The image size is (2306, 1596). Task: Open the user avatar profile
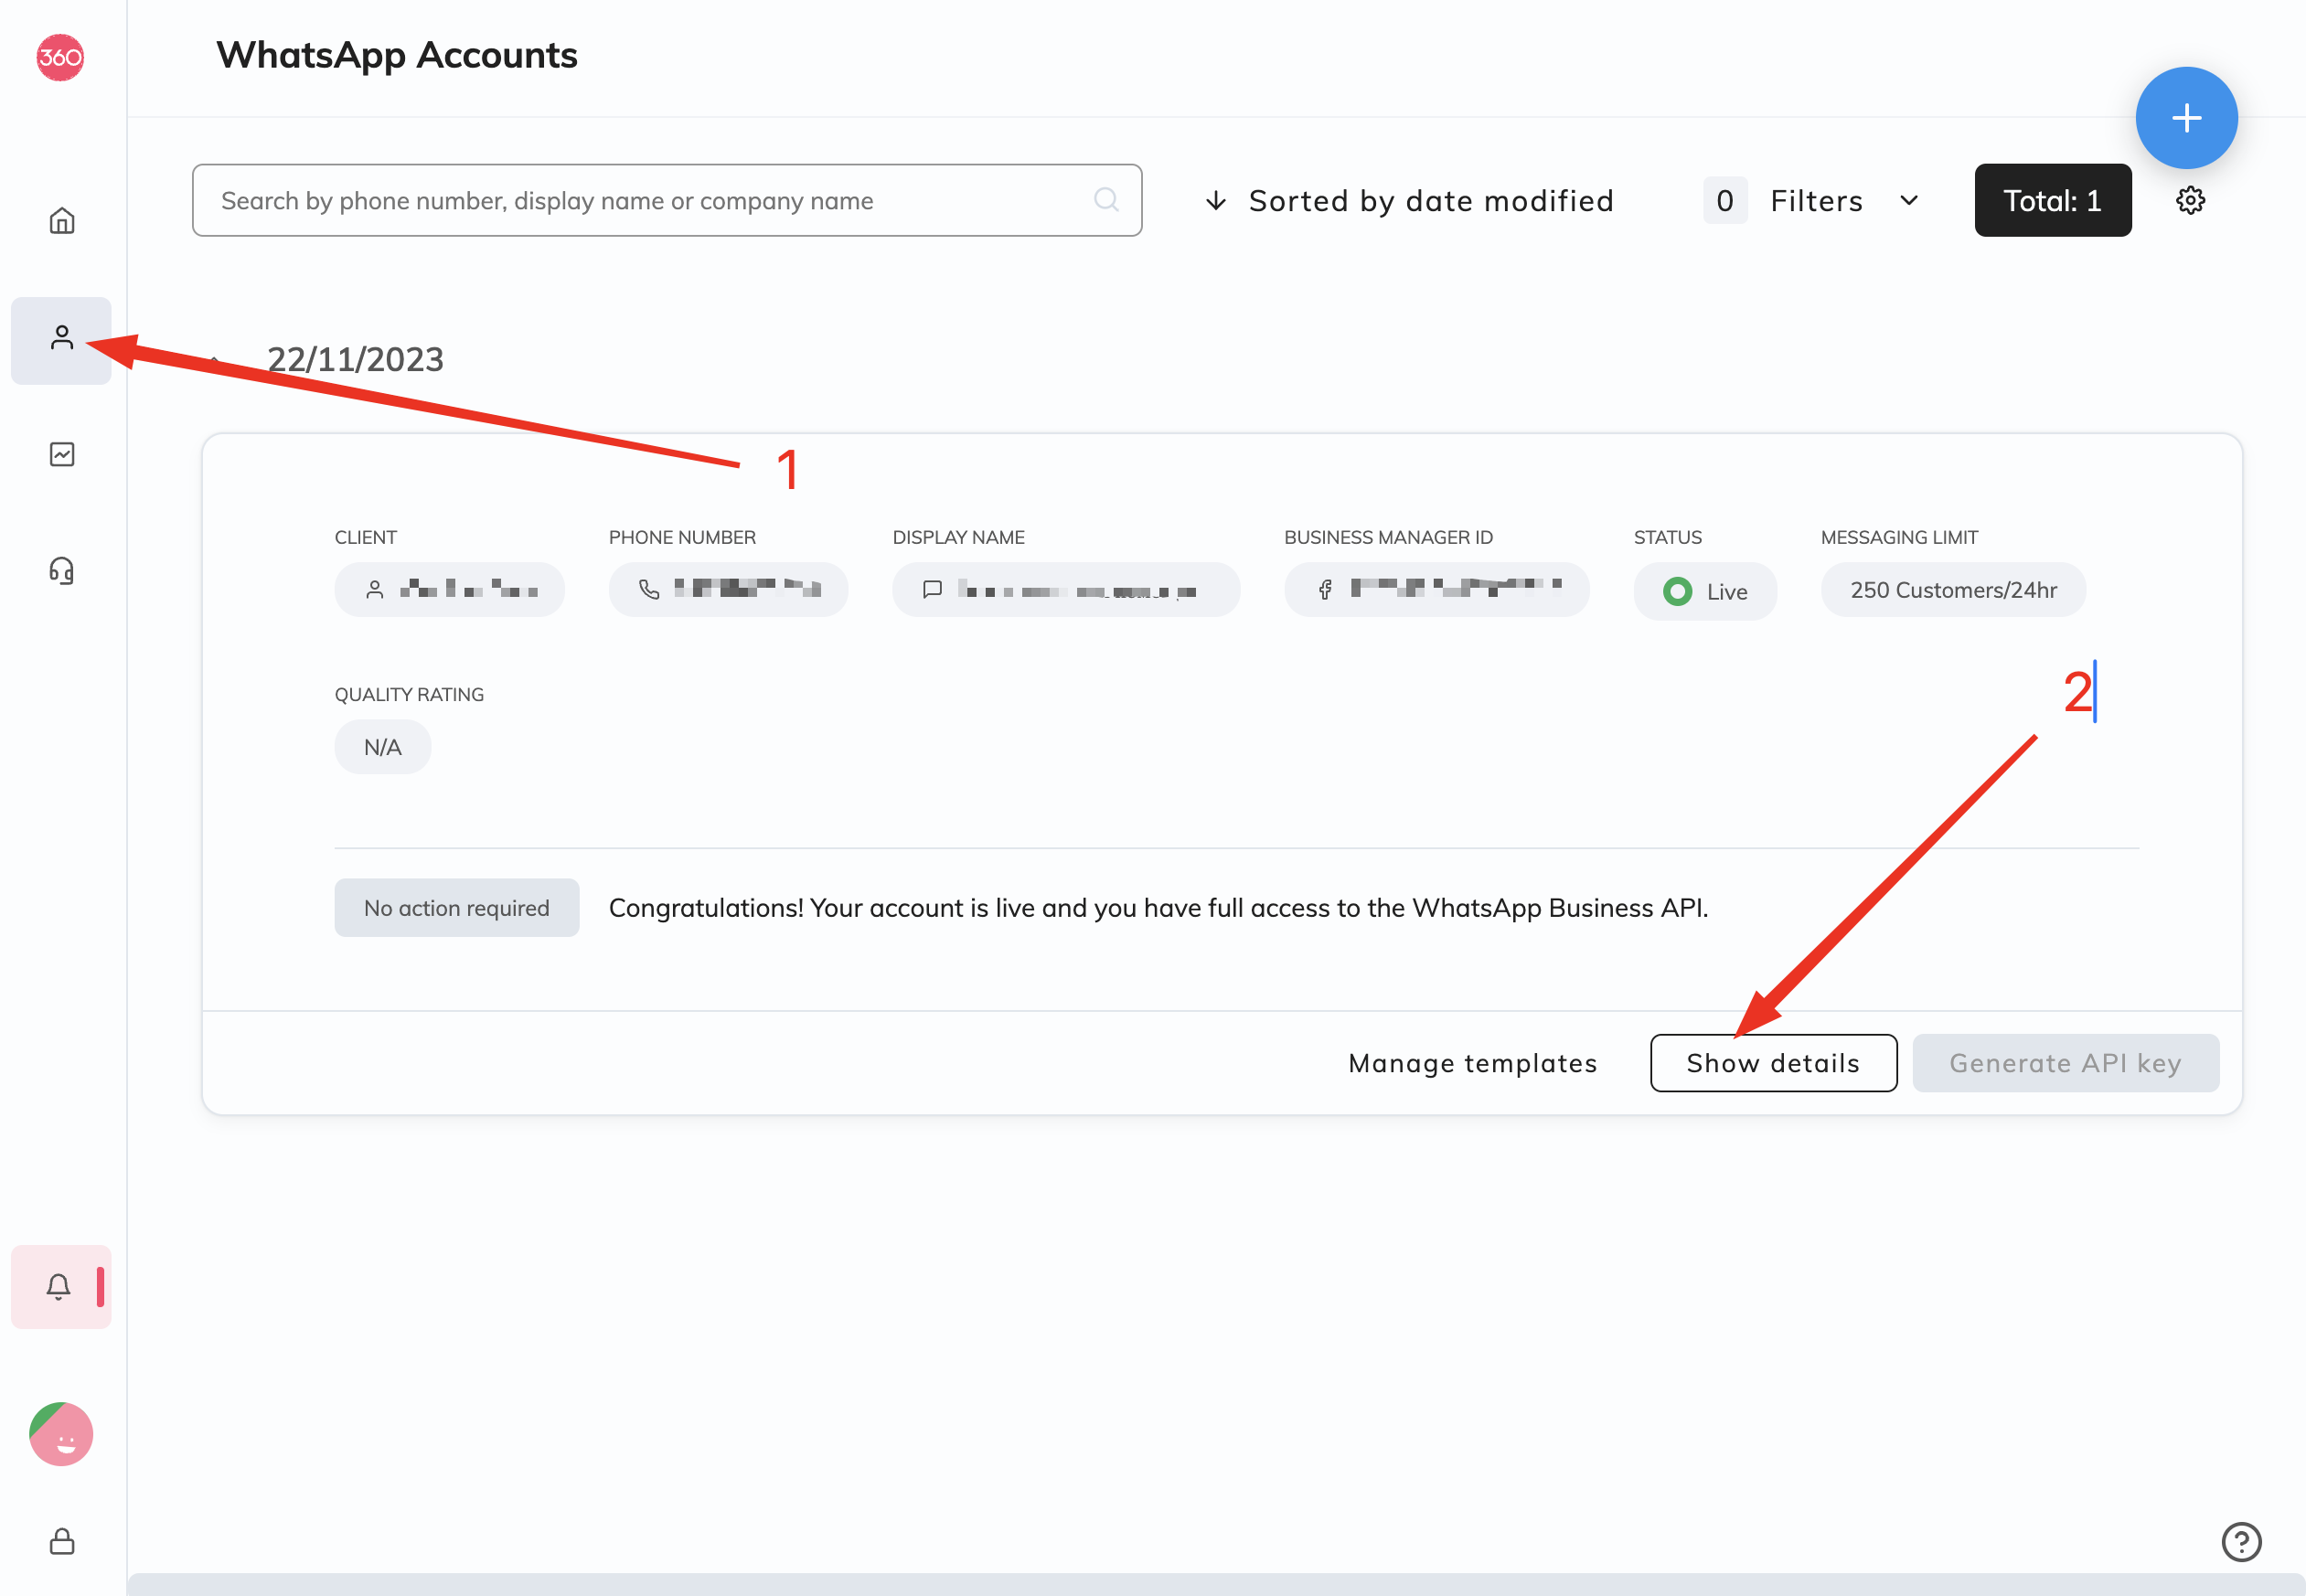[61, 1433]
